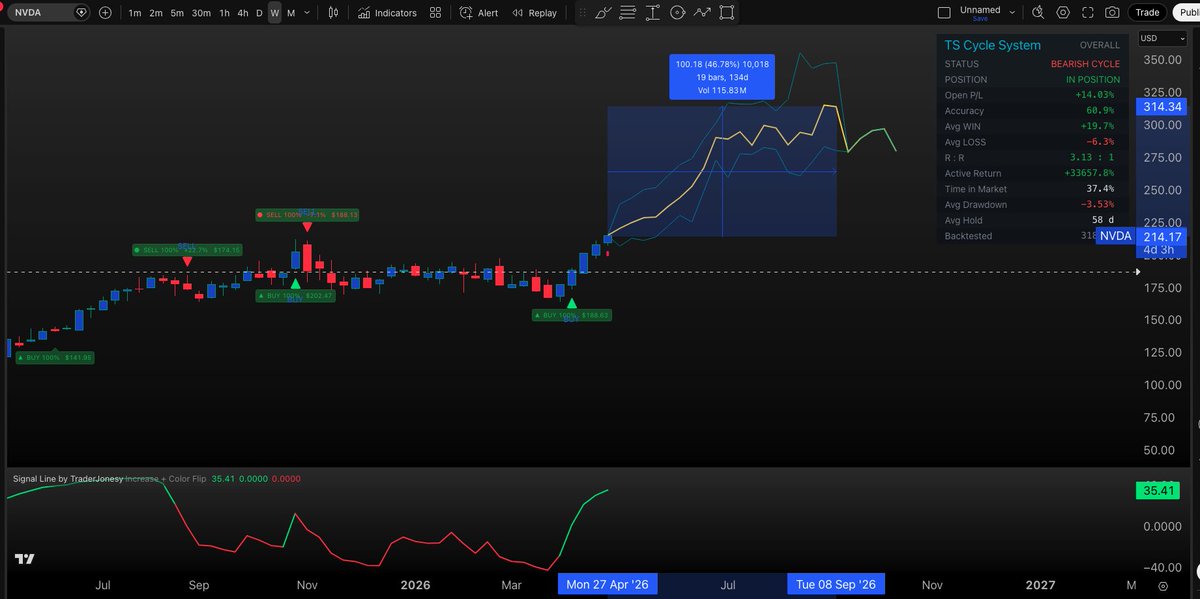
Task: Click the Mon 27 Apr '26 date marker
Action: point(607,584)
